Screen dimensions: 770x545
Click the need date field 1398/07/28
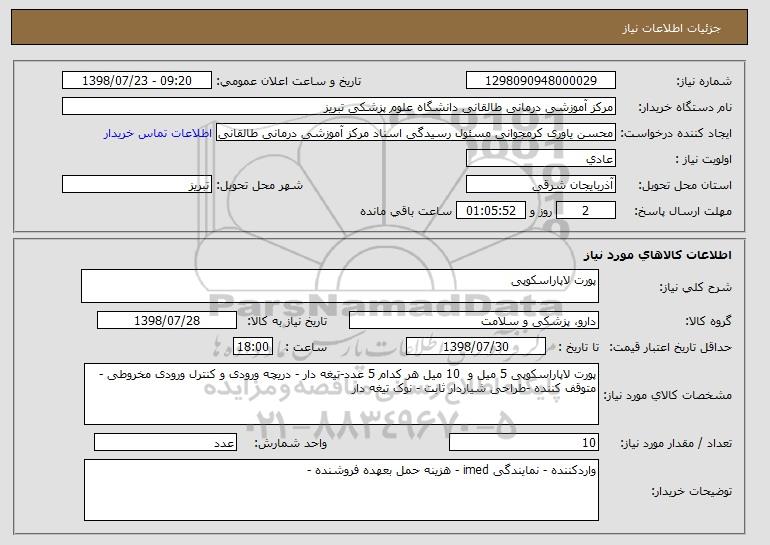[167, 321]
